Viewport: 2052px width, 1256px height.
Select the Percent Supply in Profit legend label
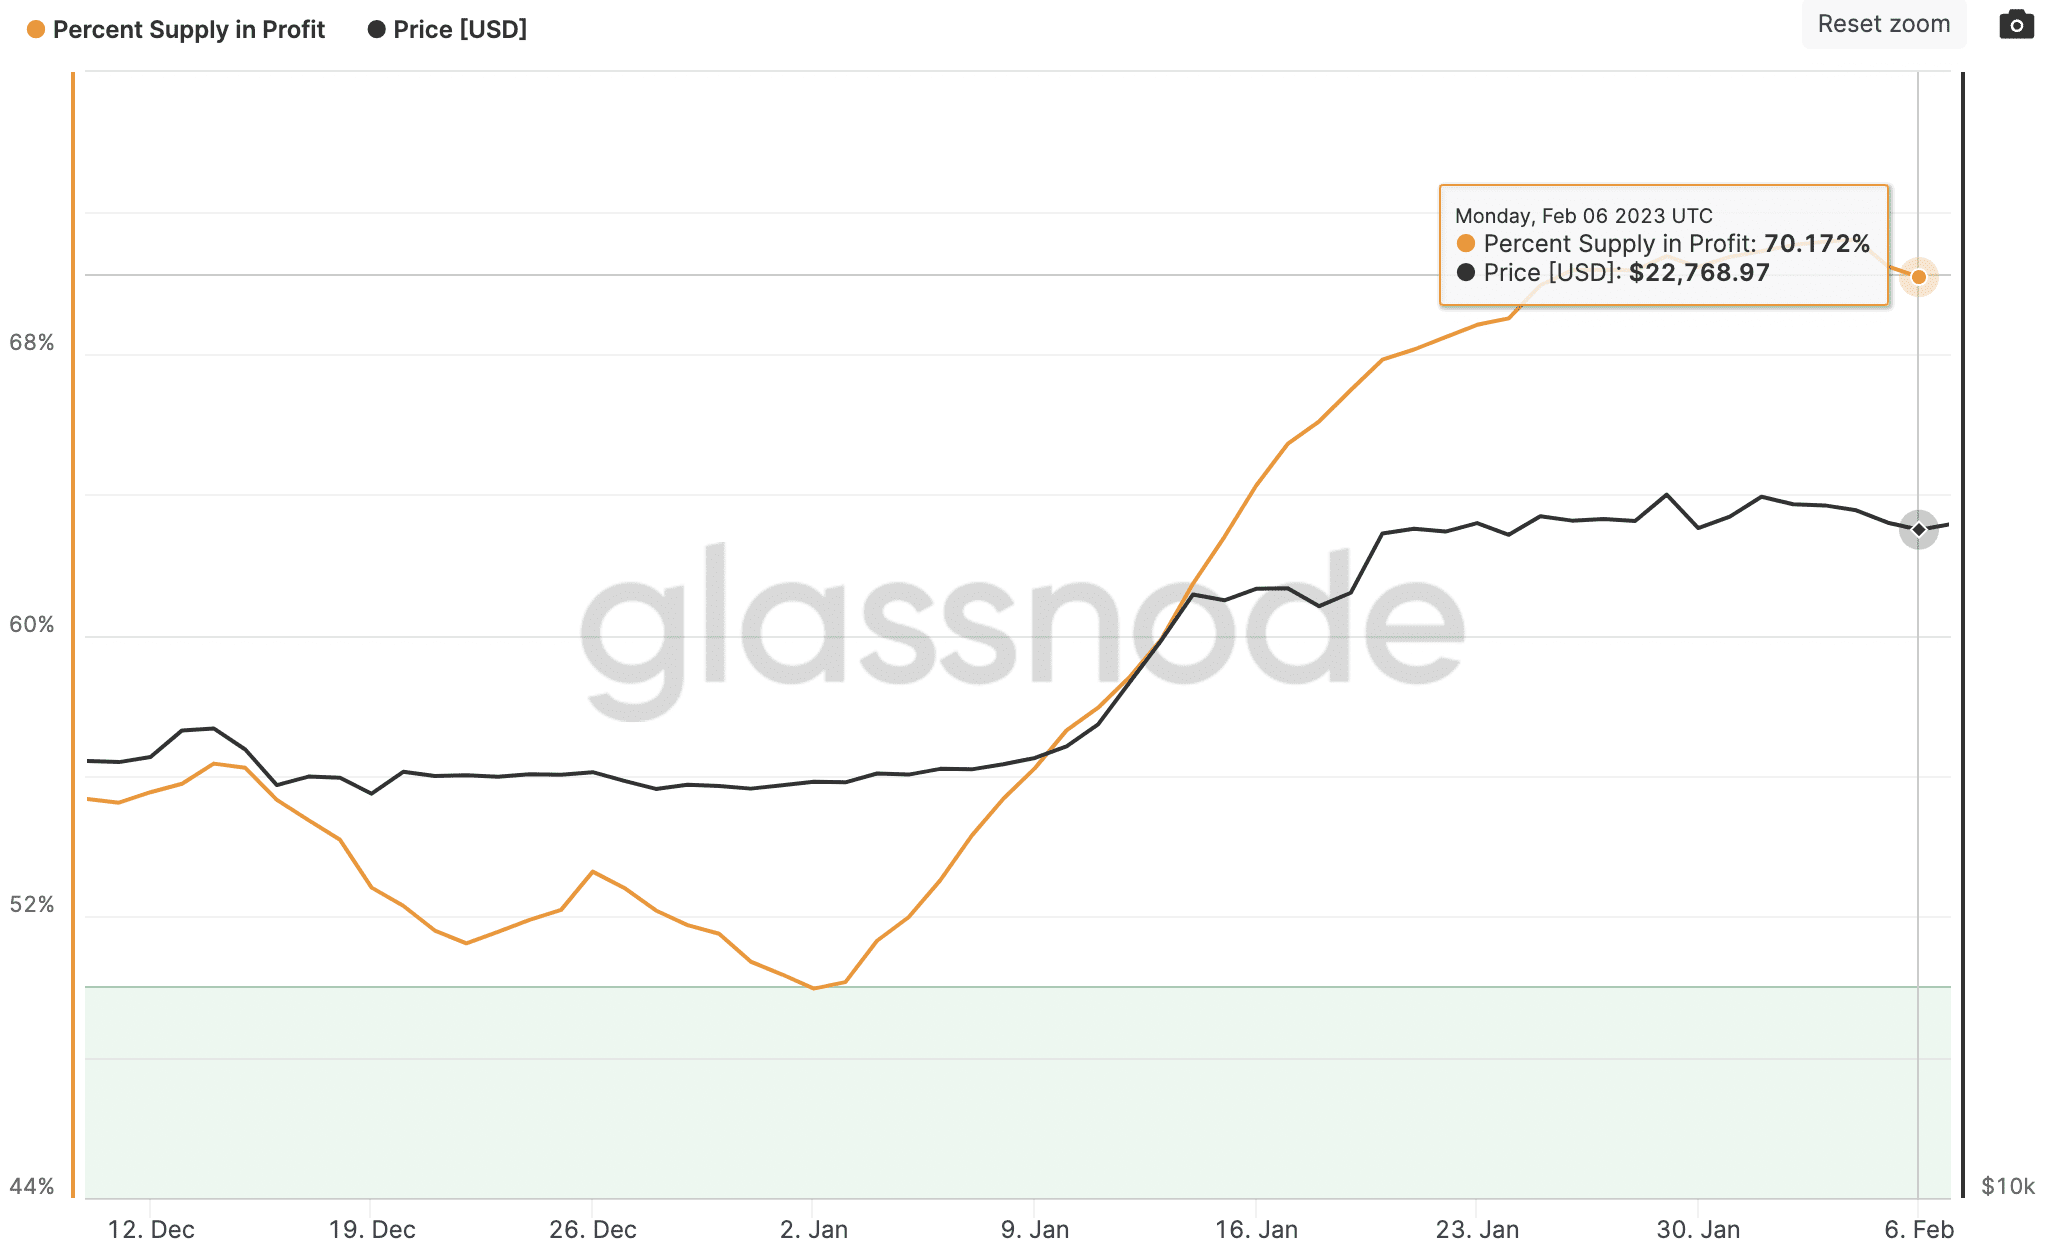coord(190,29)
